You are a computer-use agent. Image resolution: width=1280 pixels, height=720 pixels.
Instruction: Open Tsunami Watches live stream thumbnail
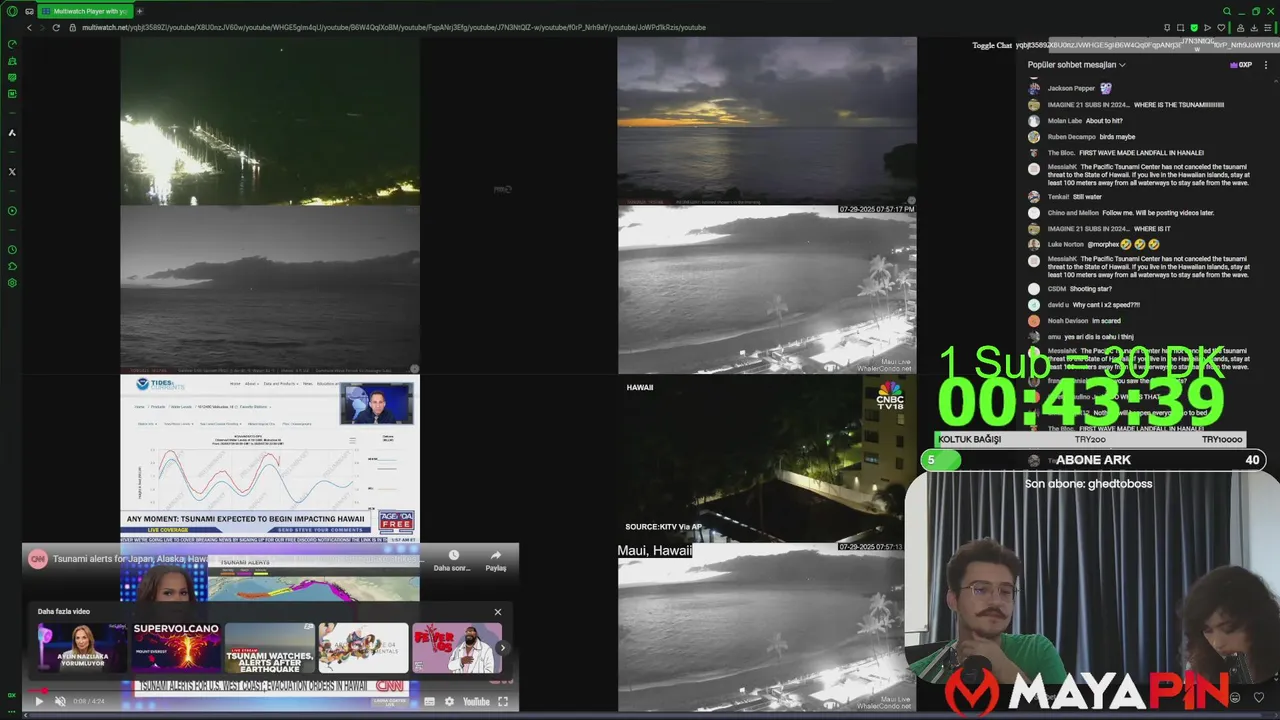tap(270, 647)
